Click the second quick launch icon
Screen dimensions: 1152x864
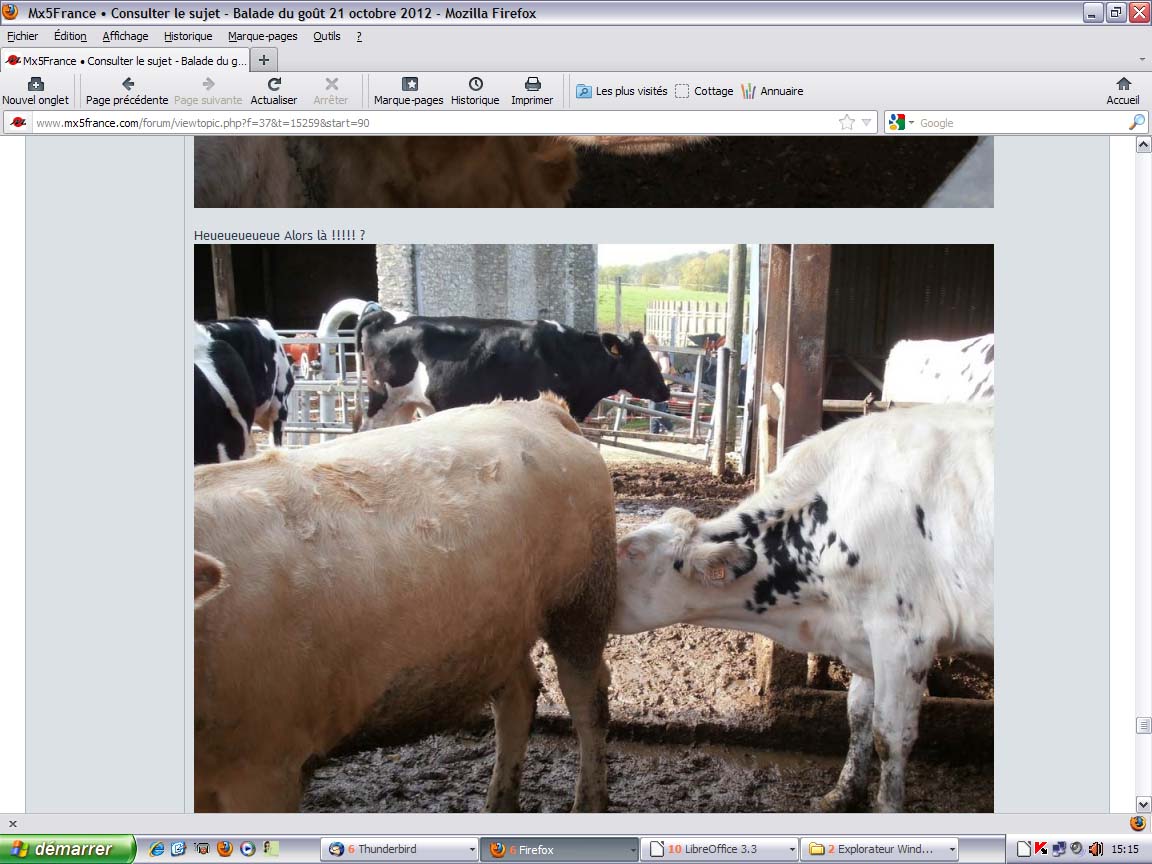179,849
